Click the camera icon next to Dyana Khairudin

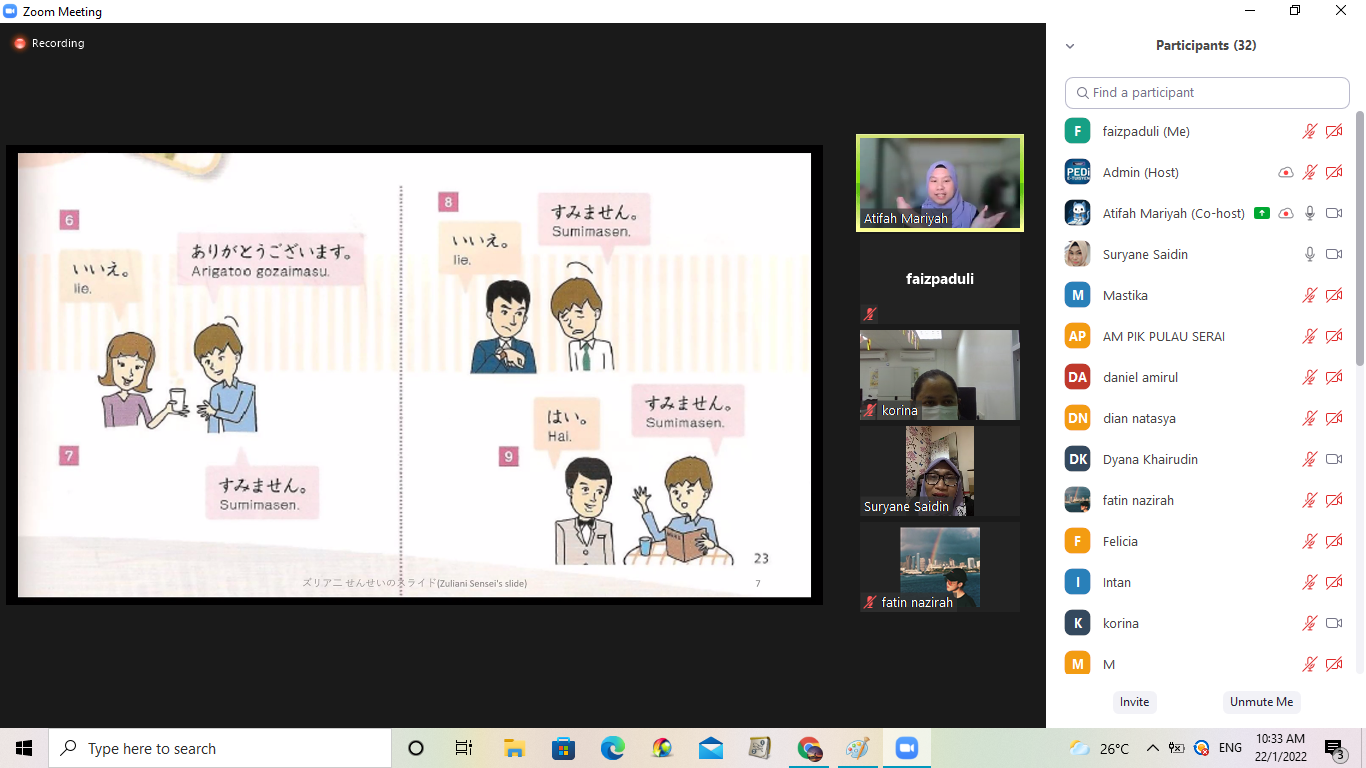pyautogui.click(x=1334, y=460)
